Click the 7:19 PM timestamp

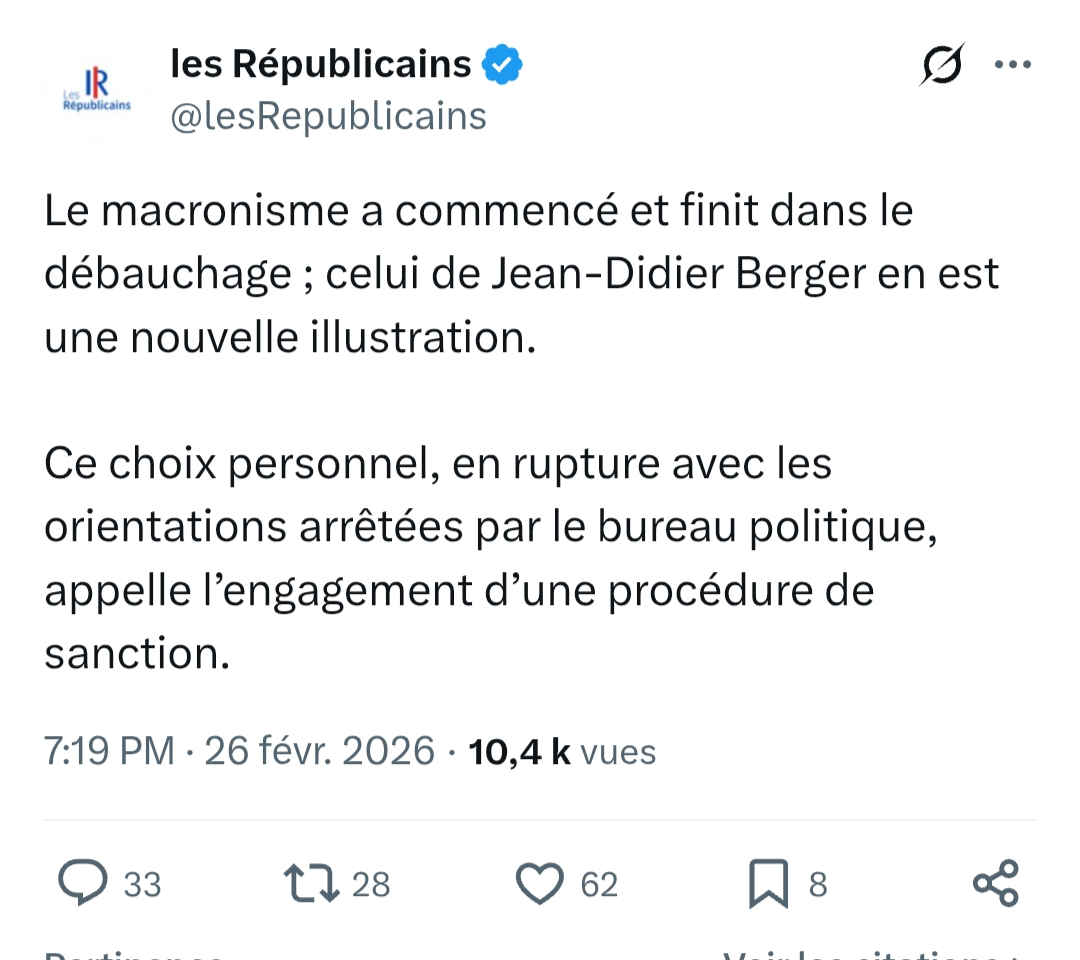coord(110,751)
